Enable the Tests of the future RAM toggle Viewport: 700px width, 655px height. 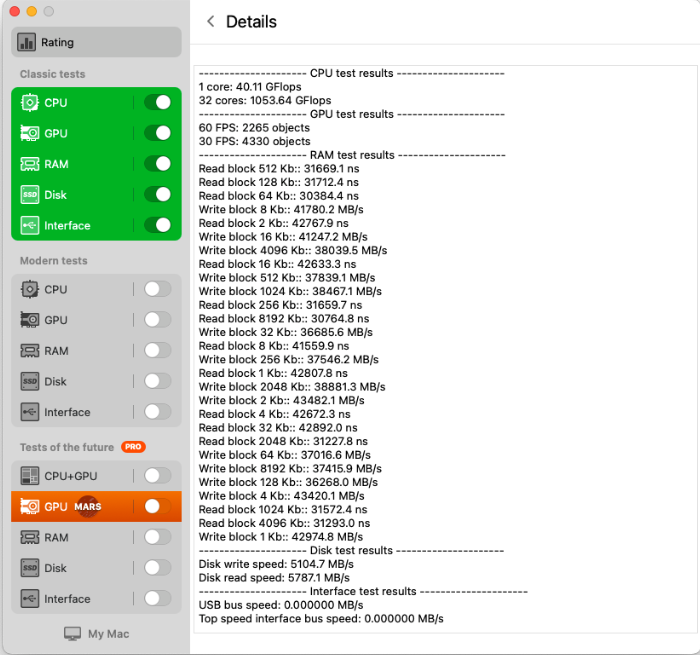(158, 537)
